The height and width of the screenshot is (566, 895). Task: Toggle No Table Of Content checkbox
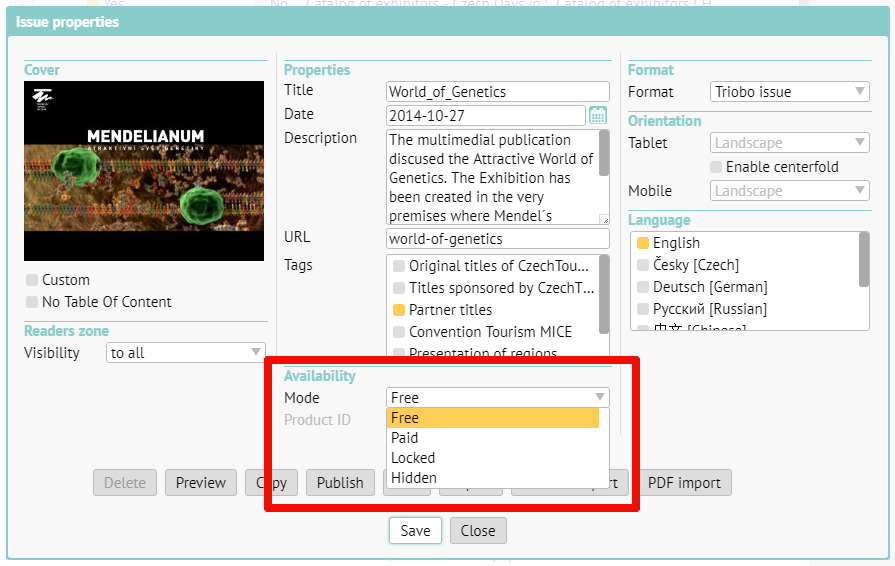[x=33, y=302]
